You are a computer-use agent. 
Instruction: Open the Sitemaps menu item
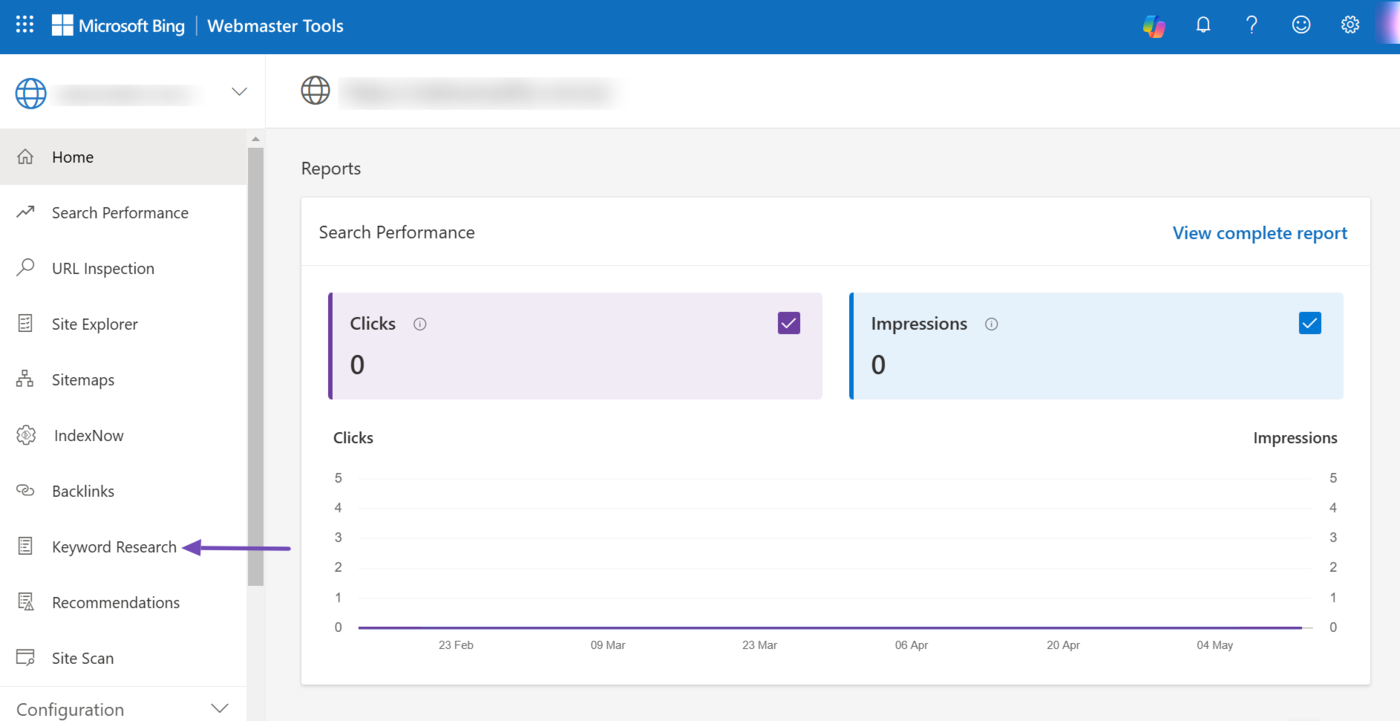click(x=83, y=380)
